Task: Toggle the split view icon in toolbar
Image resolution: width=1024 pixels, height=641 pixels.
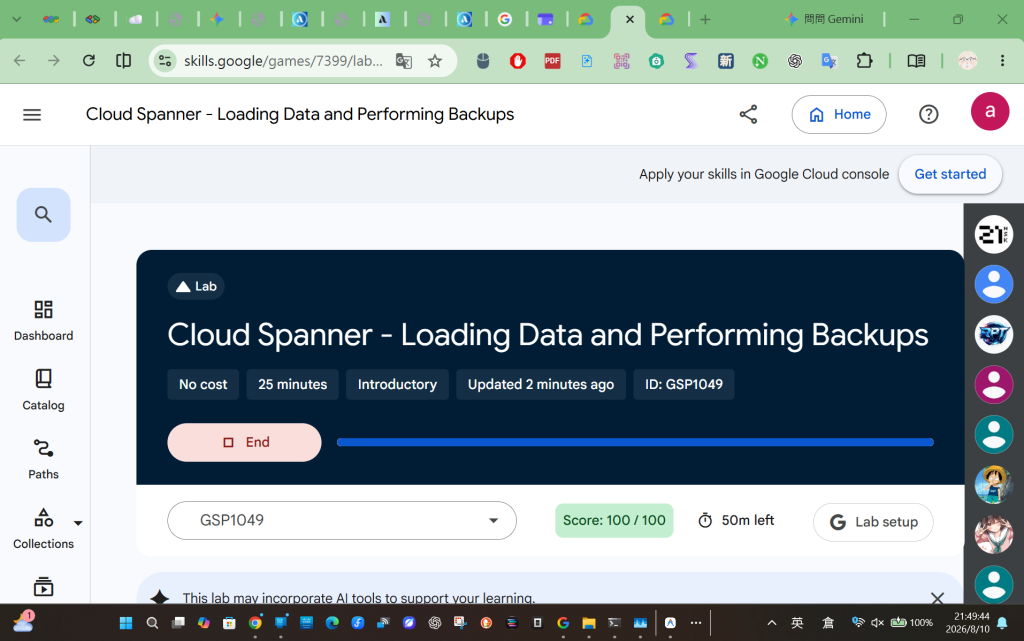Action: coord(123,61)
